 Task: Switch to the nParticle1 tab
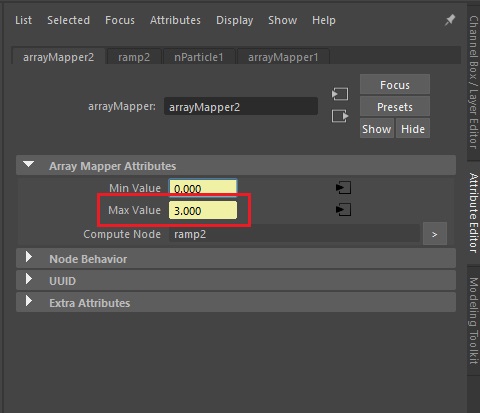click(x=199, y=57)
